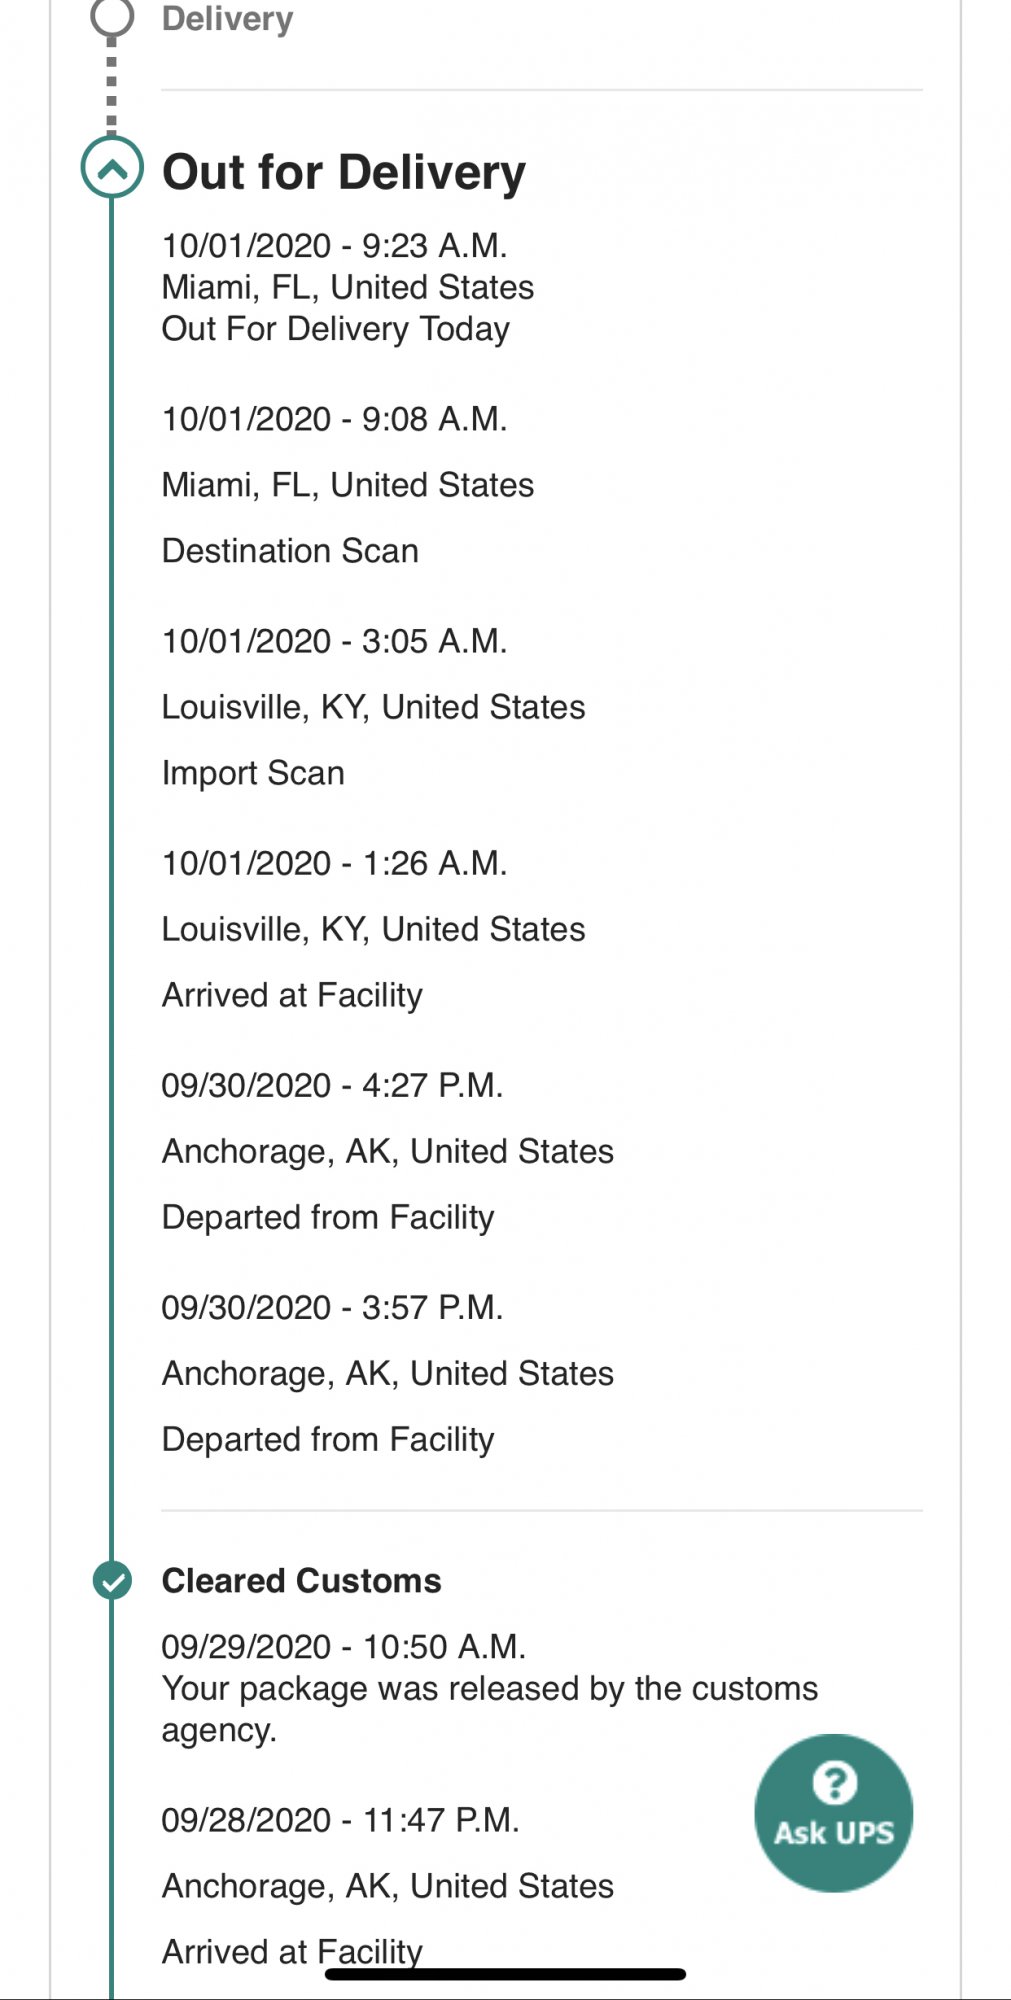Select the 4:27 P.M. Departed from Facility entry
The image size is (1011, 2000).
tap(388, 1151)
